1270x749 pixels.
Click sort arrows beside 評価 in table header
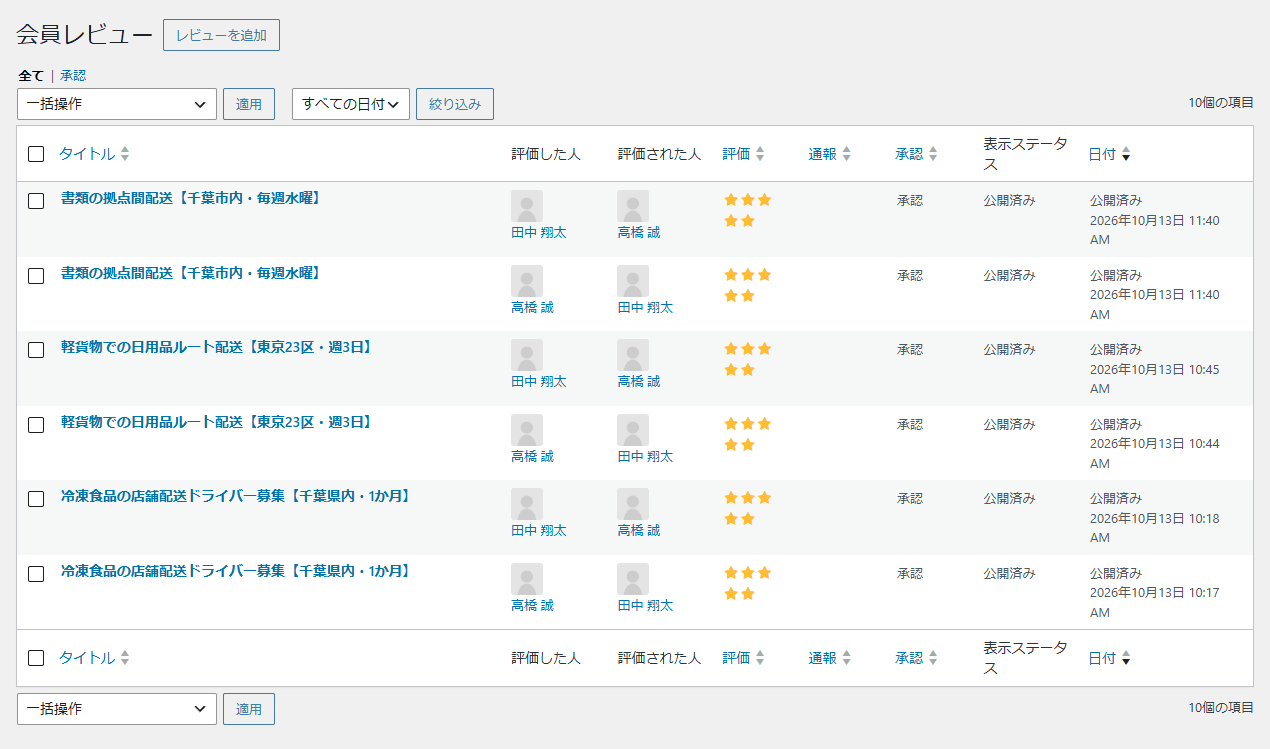pos(760,154)
